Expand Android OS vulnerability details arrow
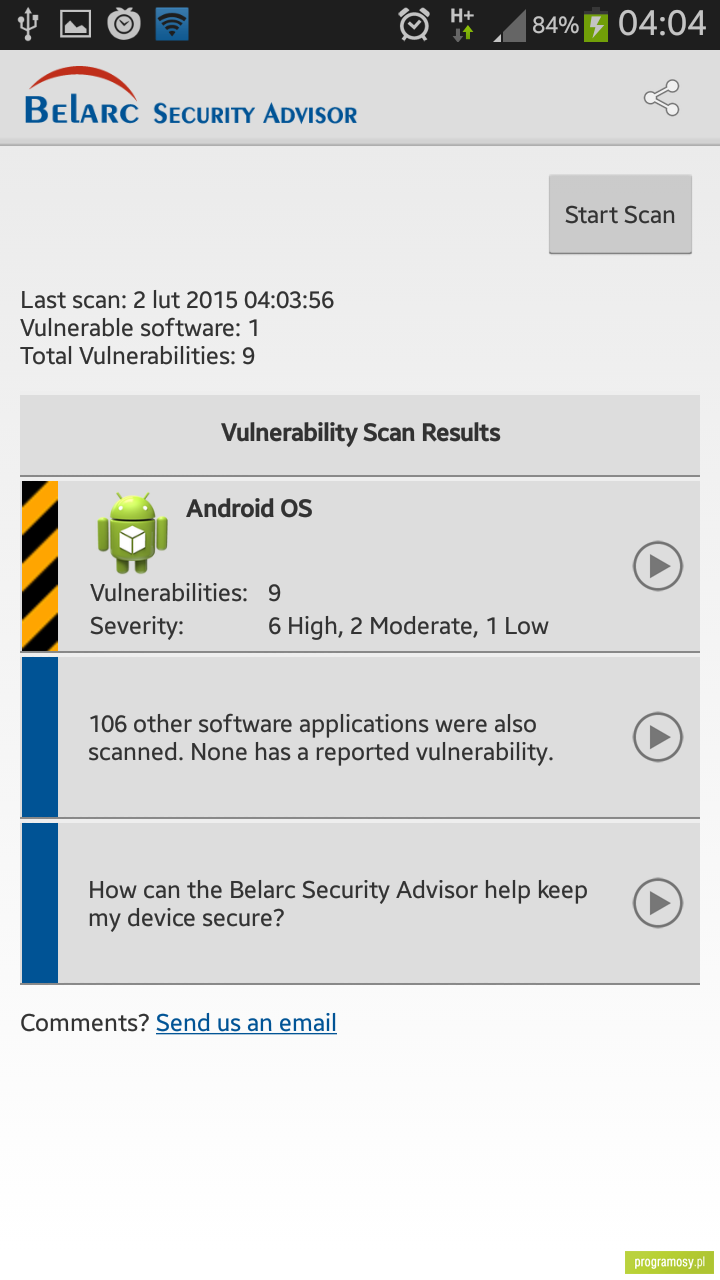Image resolution: width=720 pixels, height=1280 pixels. point(658,567)
